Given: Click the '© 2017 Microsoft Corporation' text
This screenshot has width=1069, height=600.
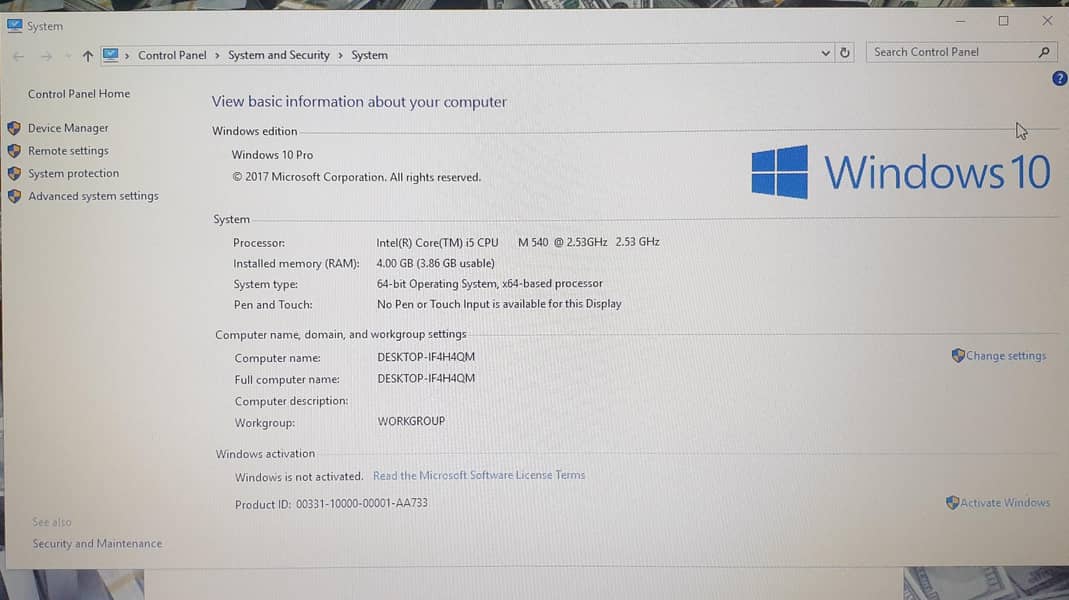Looking at the screenshot, I should click(309, 177).
